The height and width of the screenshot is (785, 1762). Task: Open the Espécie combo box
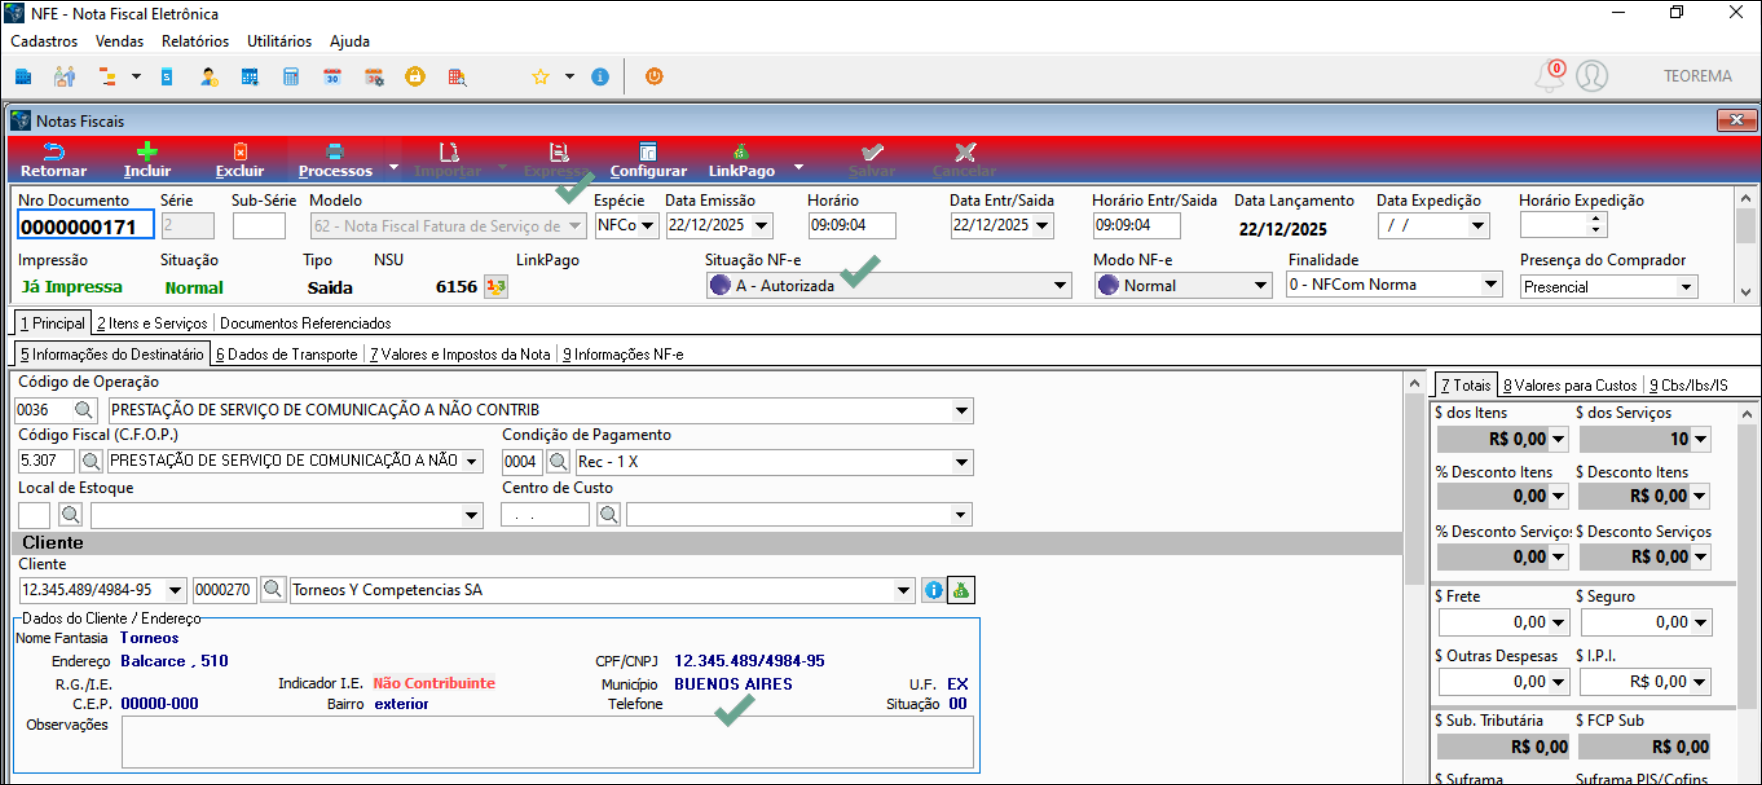click(647, 226)
